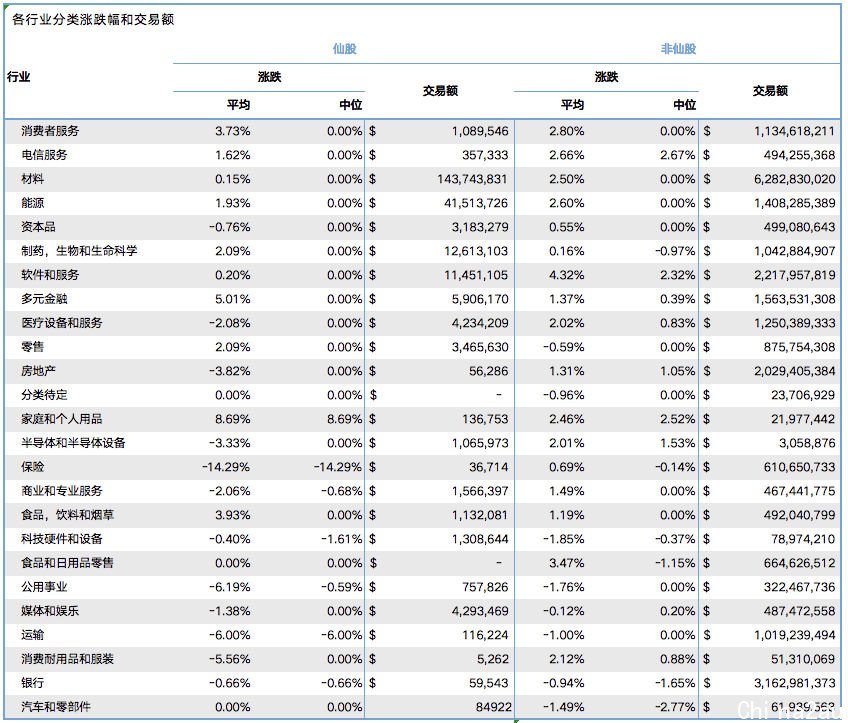Select the 运输 row label
The width and height of the screenshot is (848, 723).
(32, 635)
